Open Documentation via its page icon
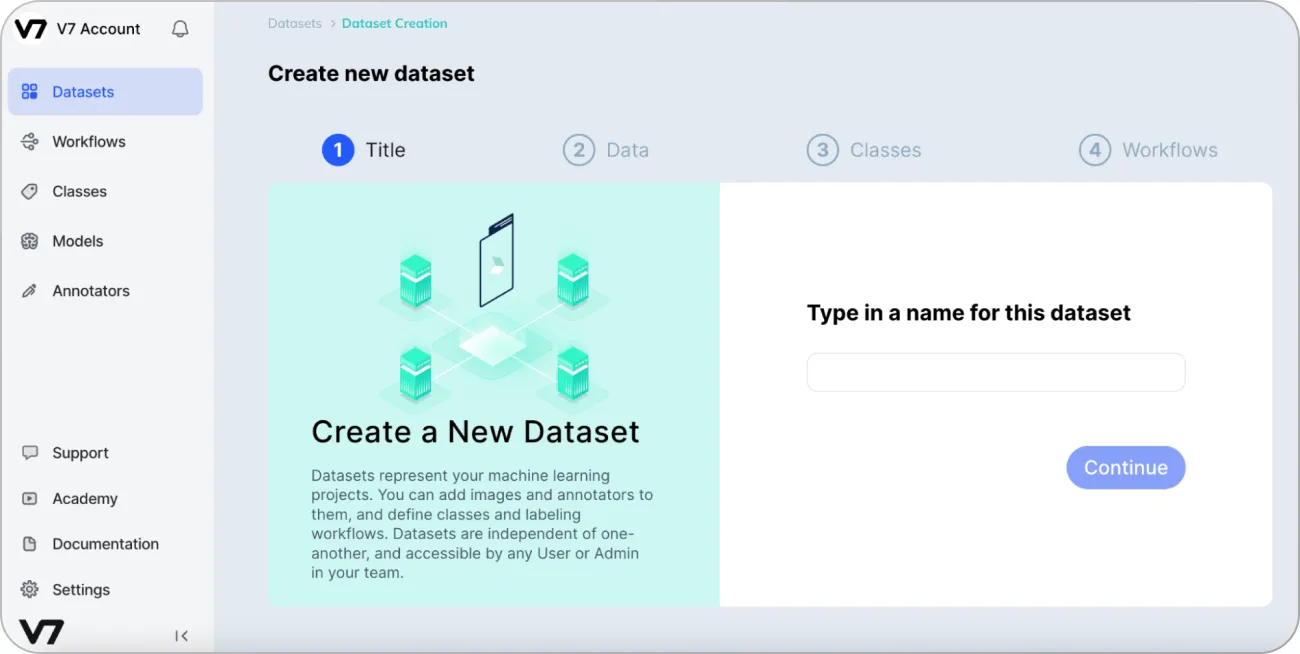The image size is (1300, 654). tap(29, 544)
